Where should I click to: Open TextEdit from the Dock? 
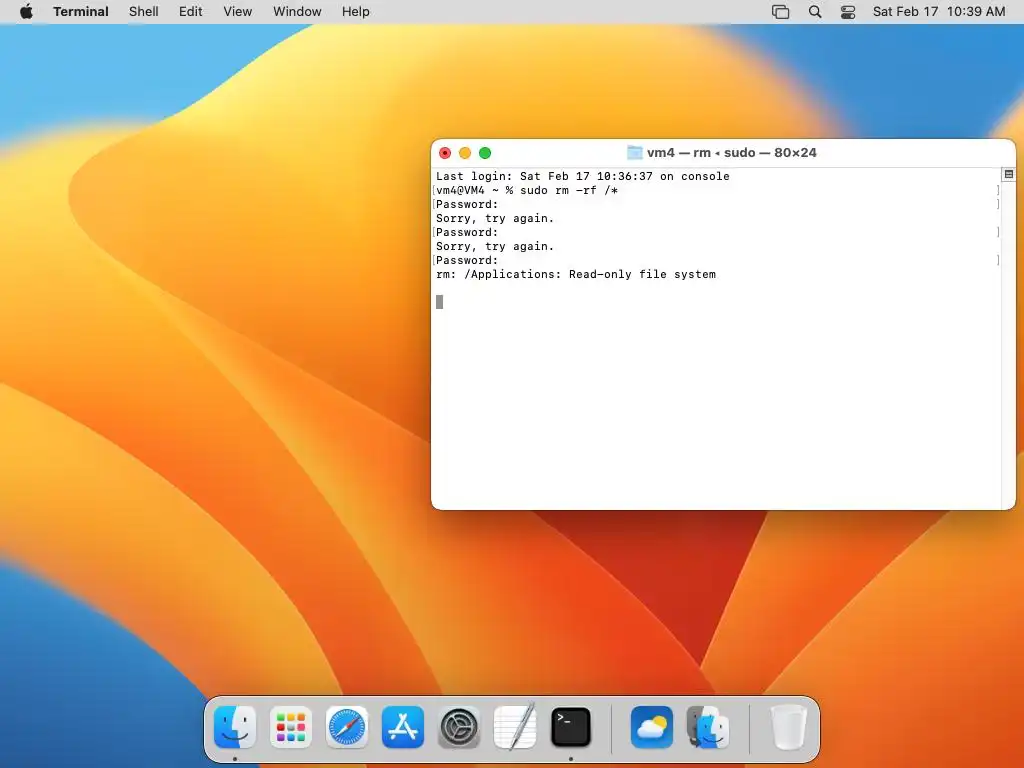515,727
